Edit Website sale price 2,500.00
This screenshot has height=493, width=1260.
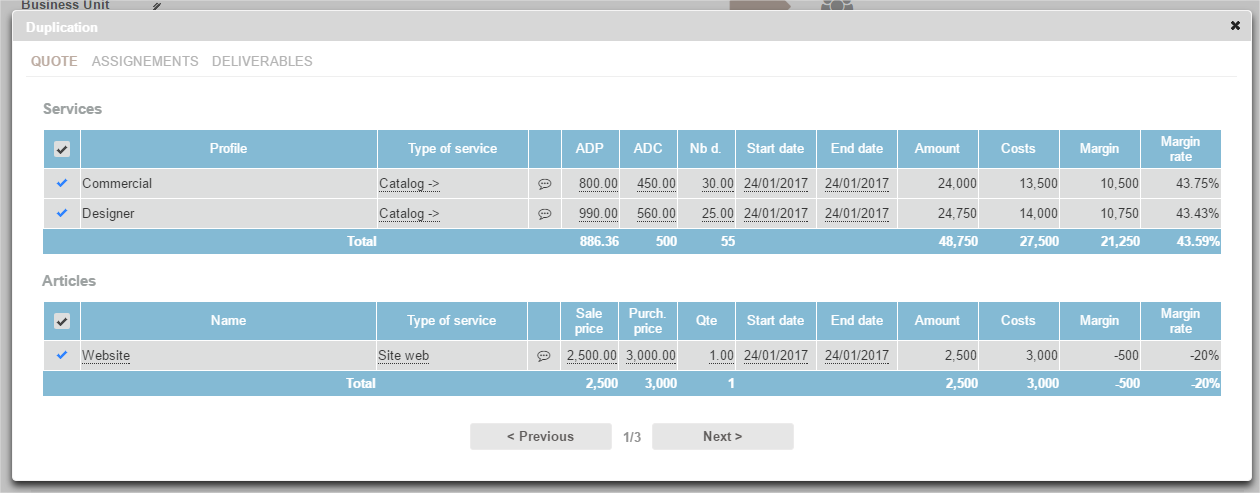[592, 356]
